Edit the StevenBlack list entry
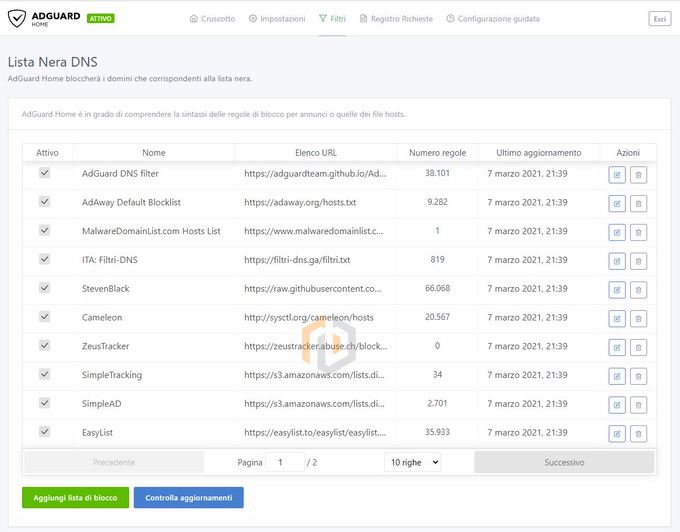Image resolution: width=680 pixels, height=532 pixels. point(617,290)
